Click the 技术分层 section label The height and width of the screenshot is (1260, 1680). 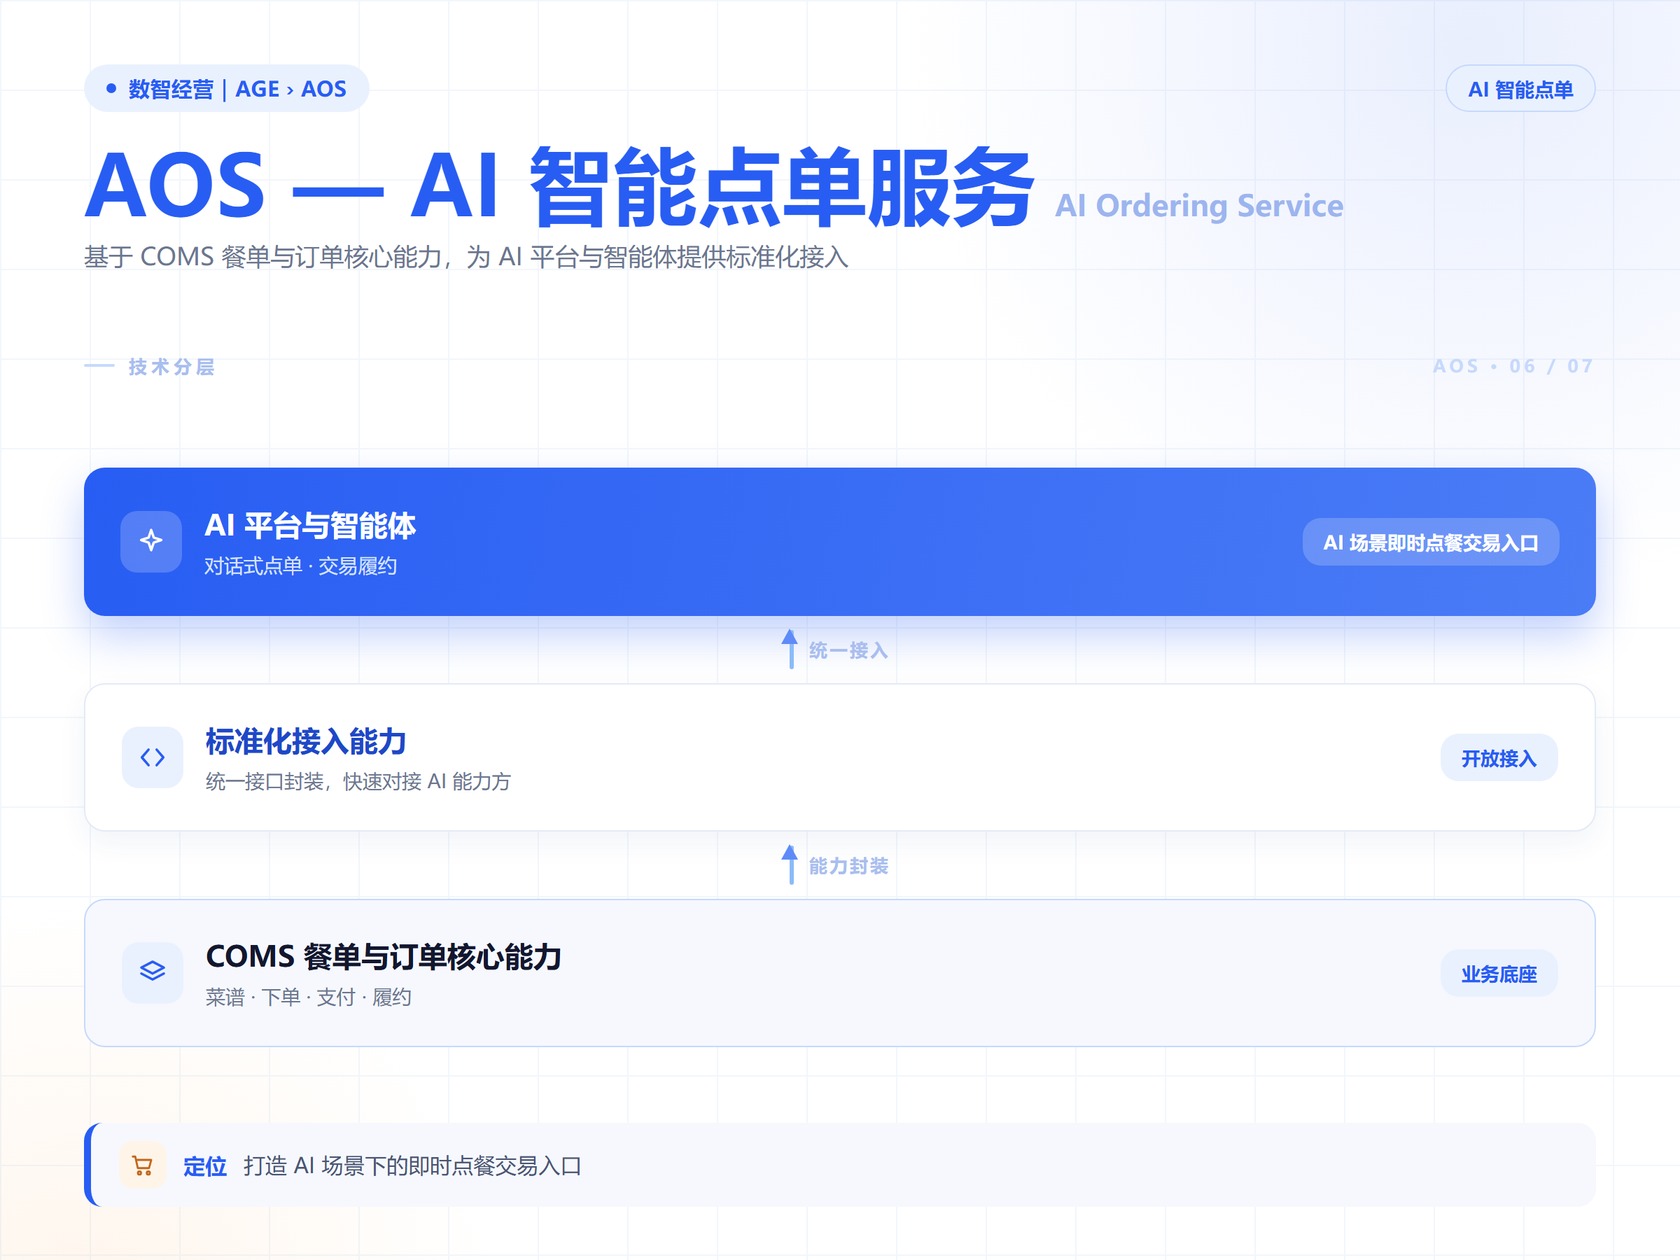click(171, 367)
